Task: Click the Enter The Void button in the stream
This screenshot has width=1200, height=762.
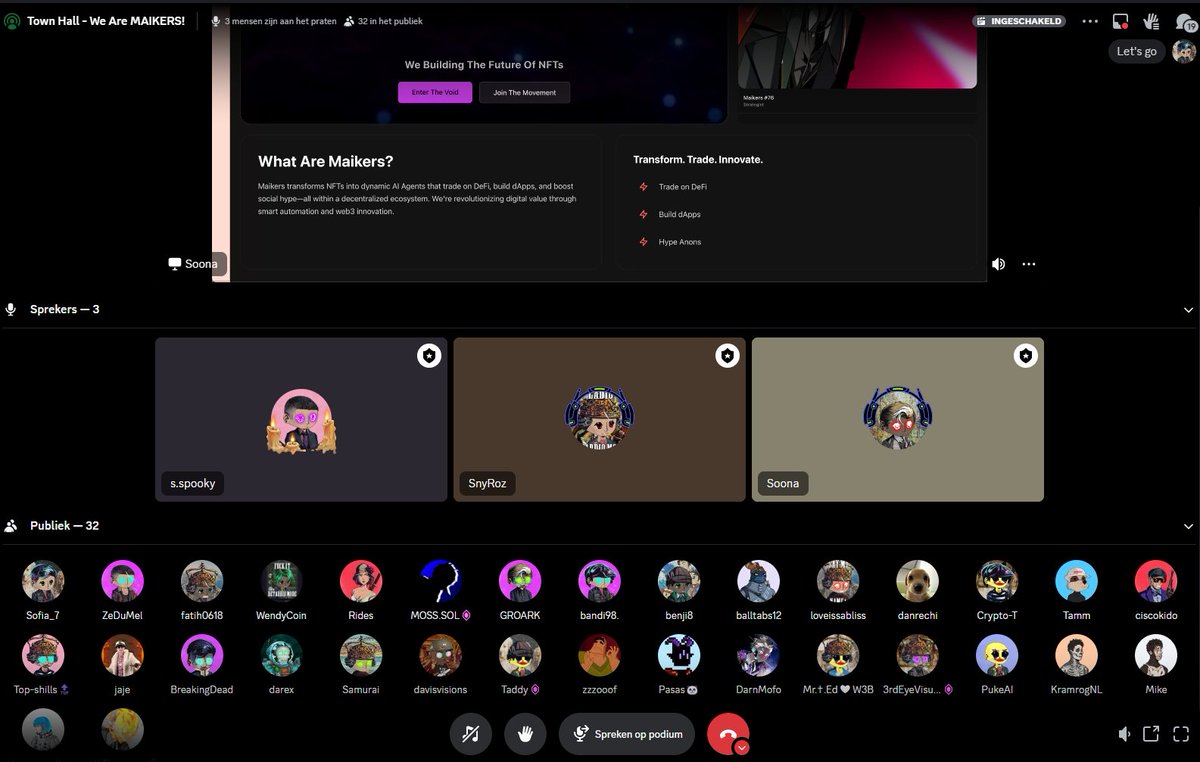Action: tap(435, 92)
